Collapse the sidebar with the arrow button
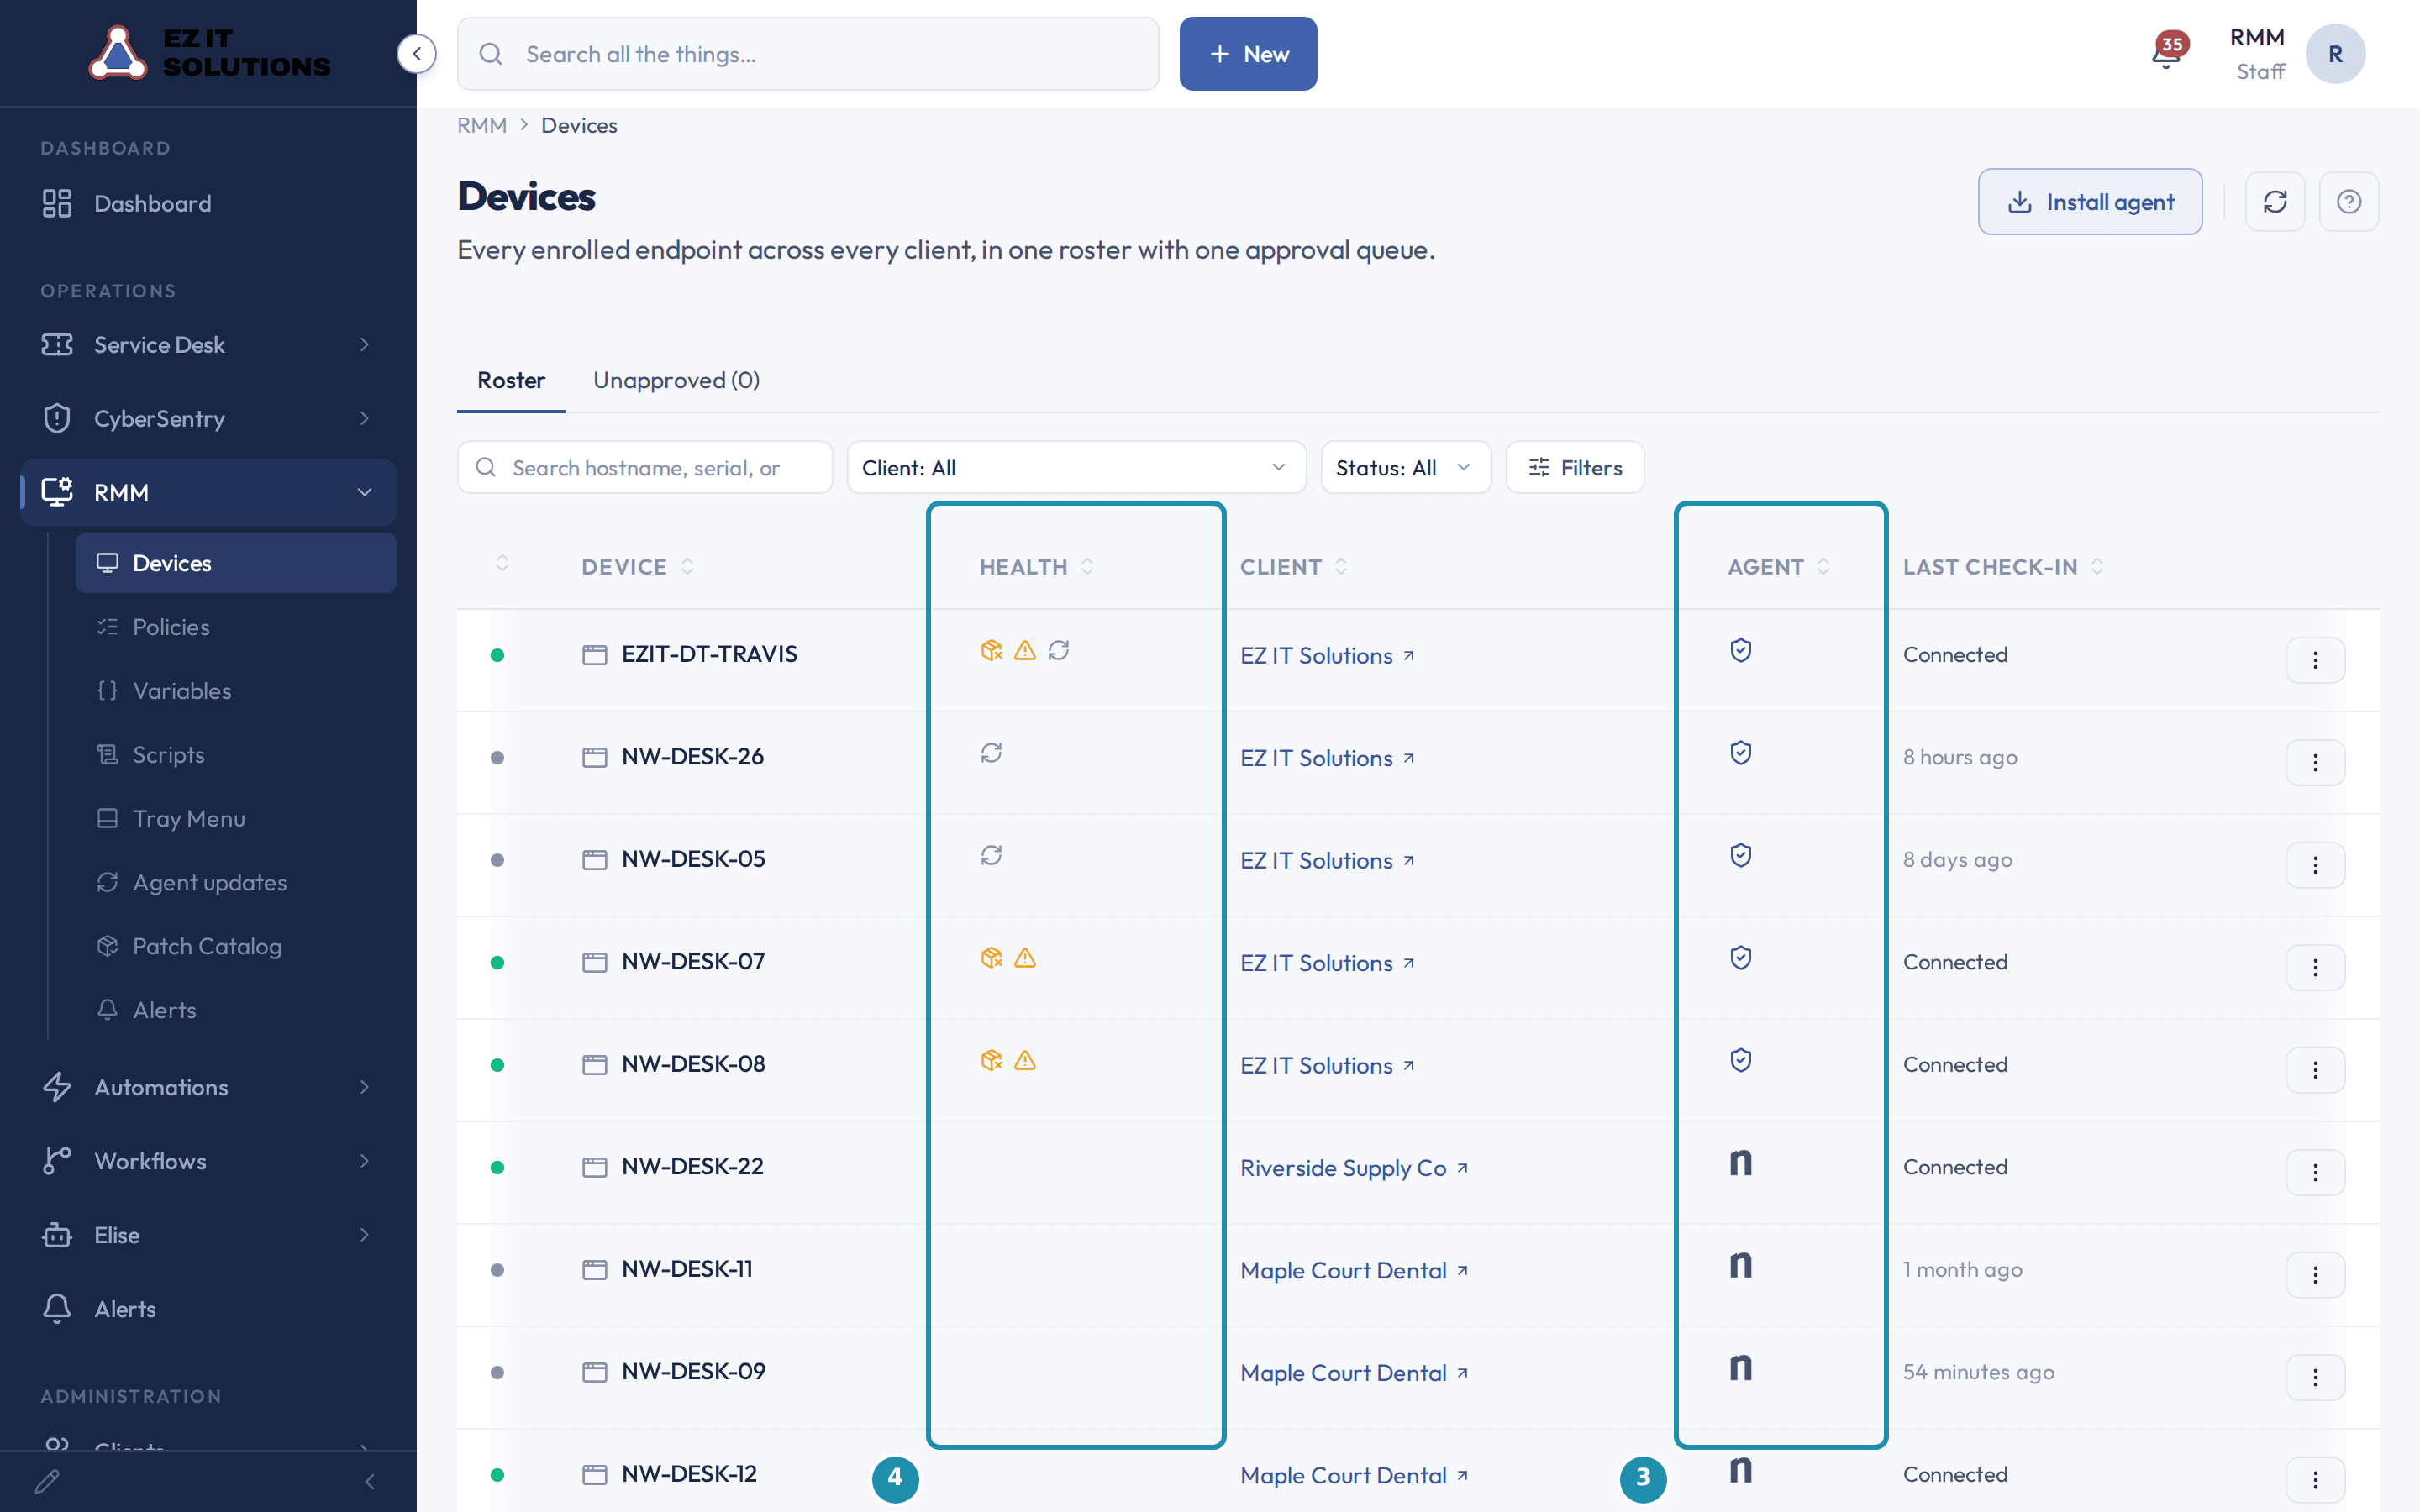2420x1512 pixels. (x=416, y=54)
